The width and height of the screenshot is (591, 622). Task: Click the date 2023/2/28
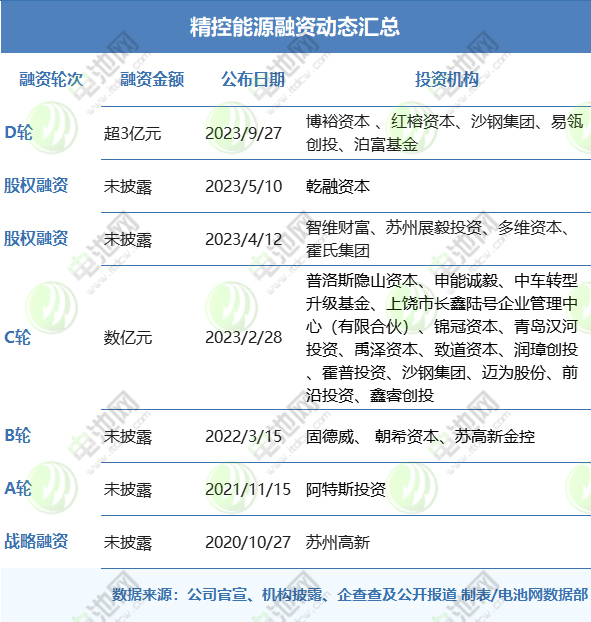pos(243,338)
